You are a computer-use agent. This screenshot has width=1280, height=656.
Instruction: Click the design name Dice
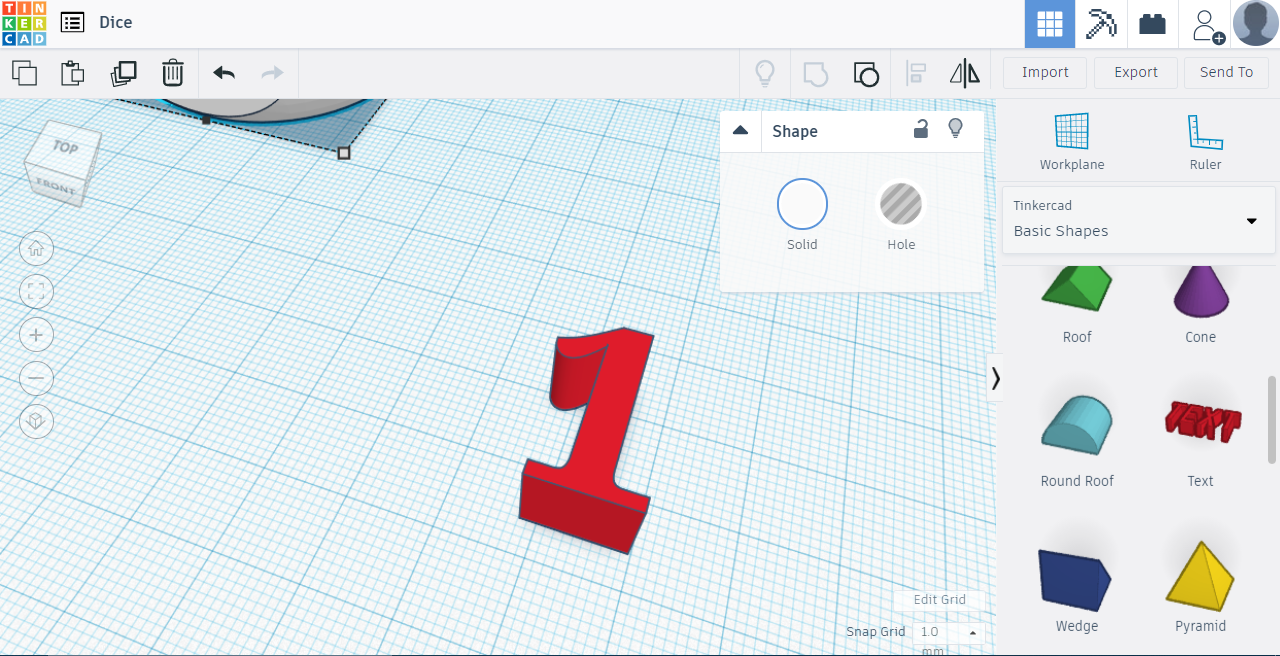point(116,22)
